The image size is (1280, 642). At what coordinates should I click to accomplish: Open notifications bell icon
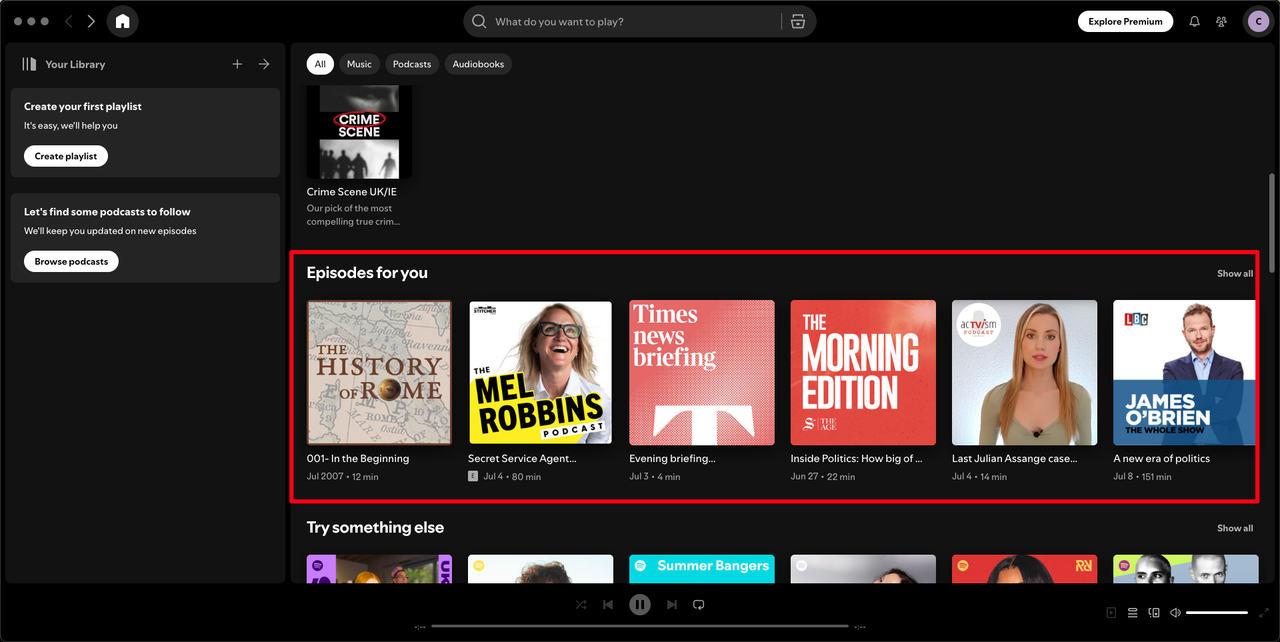click(1194, 21)
